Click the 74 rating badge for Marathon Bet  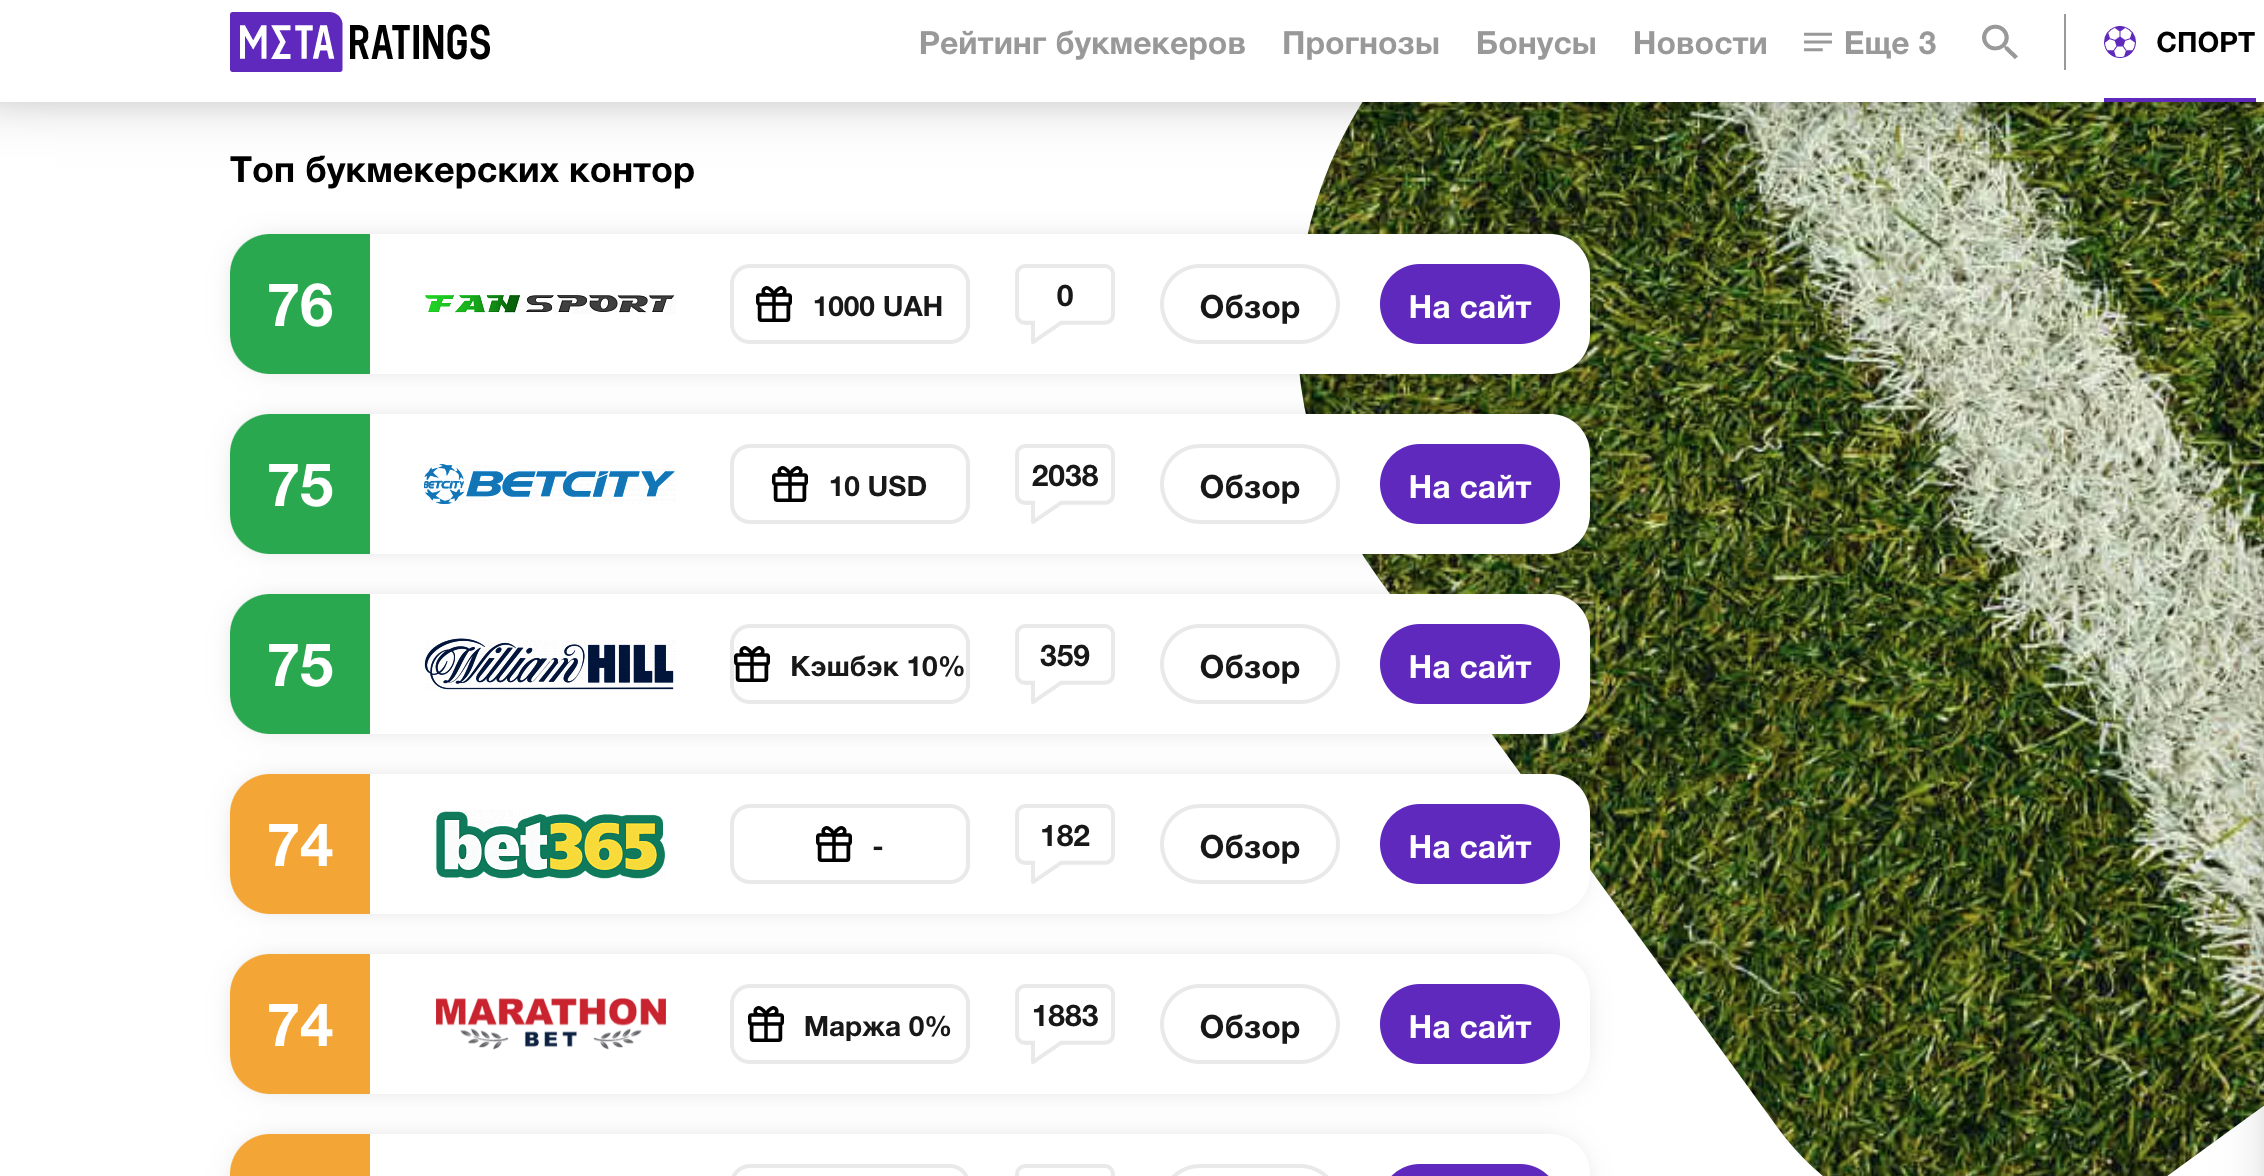click(300, 1024)
